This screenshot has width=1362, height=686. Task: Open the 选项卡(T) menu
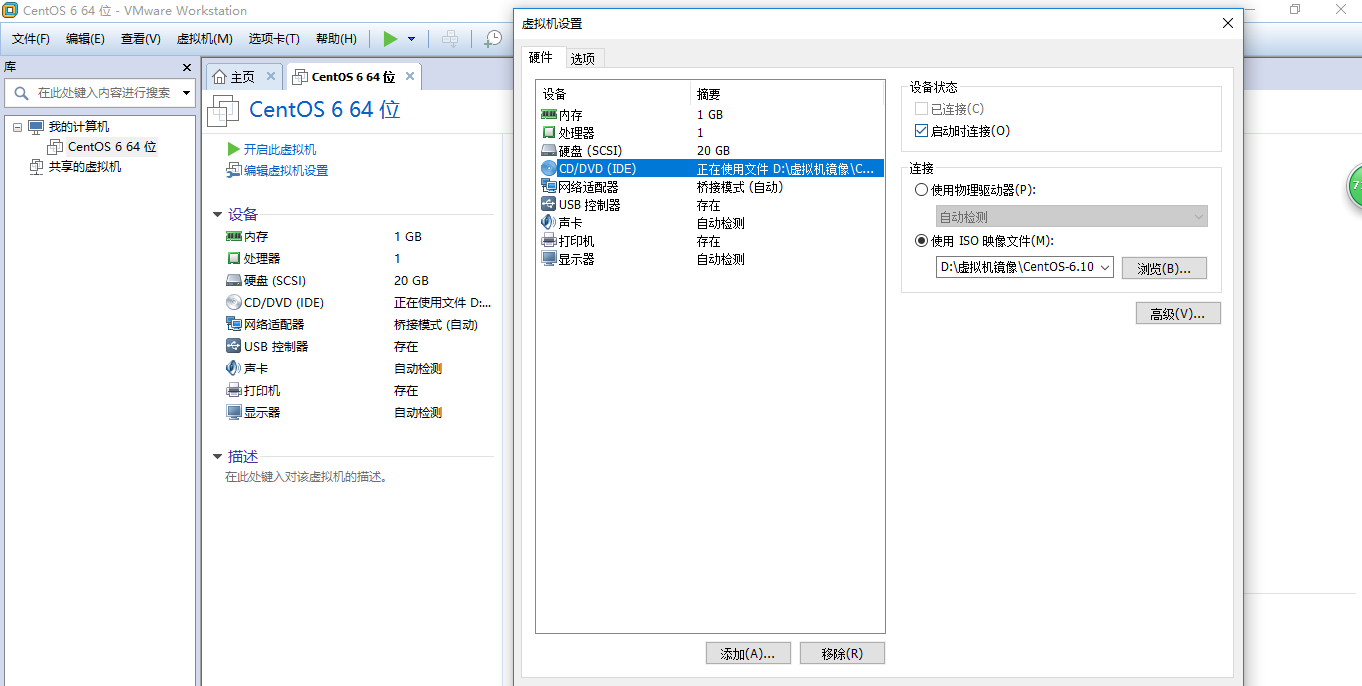(274, 39)
